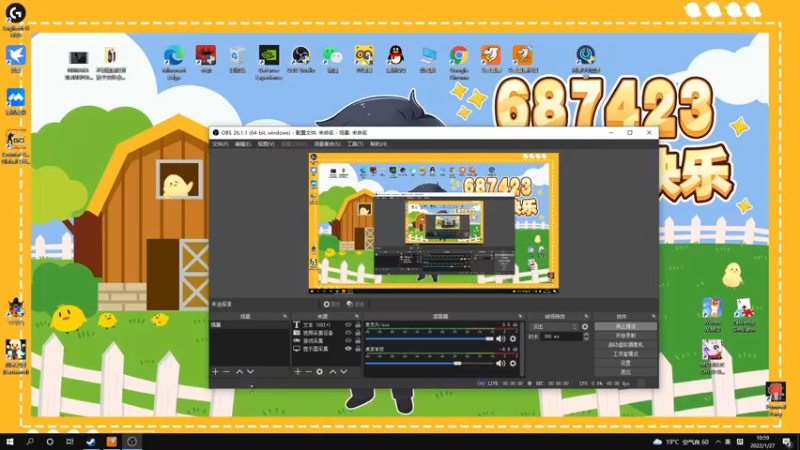The height and width of the screenshot is (450, 800).
Task: Toggle visibility eye for 显示器采集 source
Action: 348,349
